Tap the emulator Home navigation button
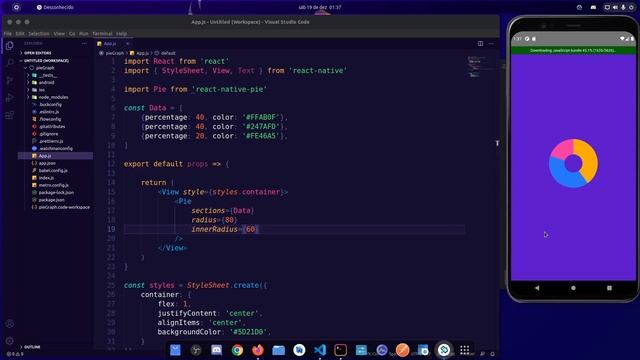Screen dimensions: 640x360 573,288
